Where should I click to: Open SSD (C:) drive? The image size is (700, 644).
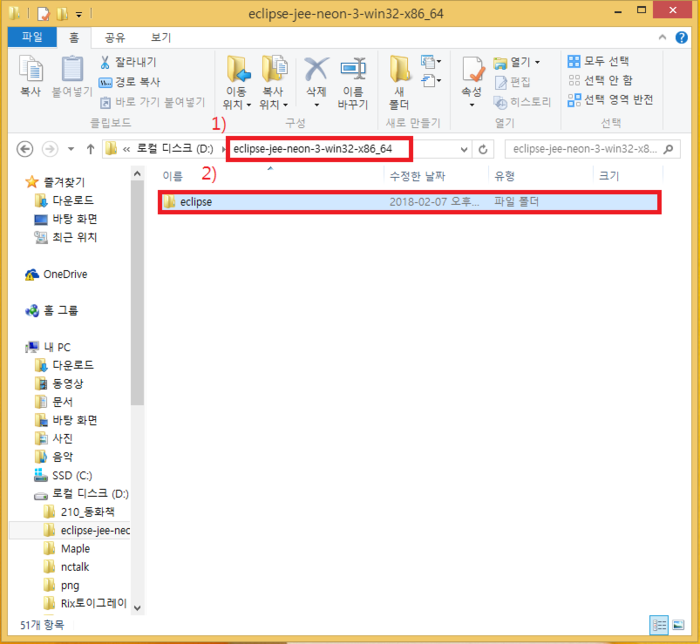click(63, 475)
